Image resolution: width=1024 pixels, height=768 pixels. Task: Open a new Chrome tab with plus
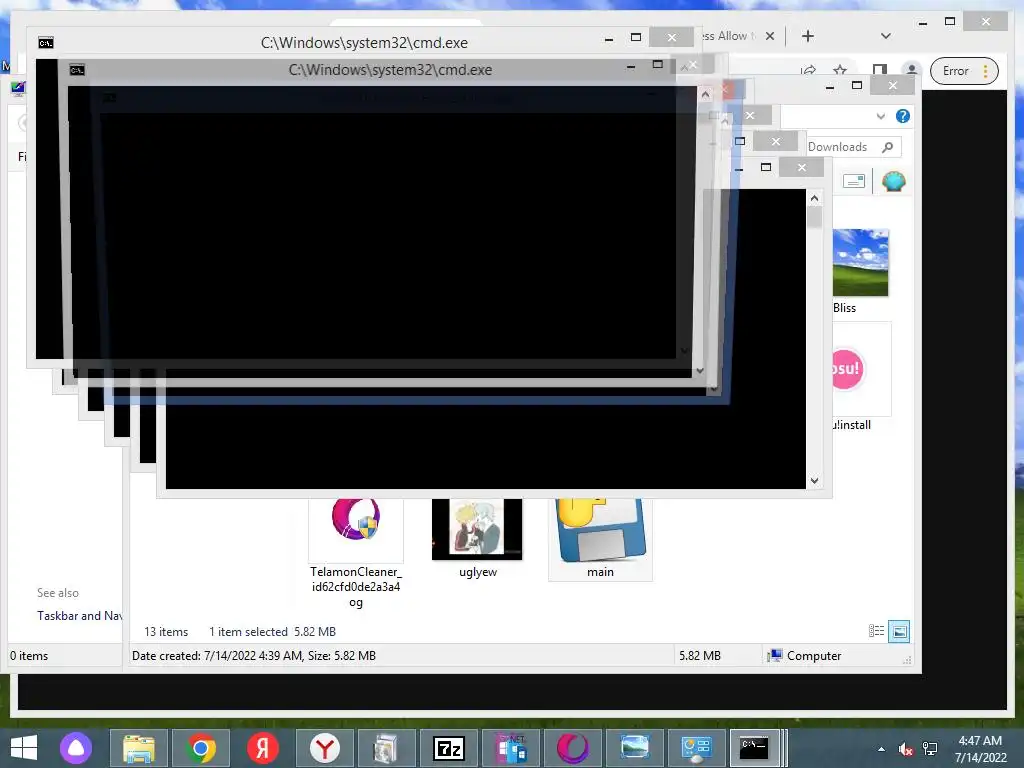(x=808, y=36)
